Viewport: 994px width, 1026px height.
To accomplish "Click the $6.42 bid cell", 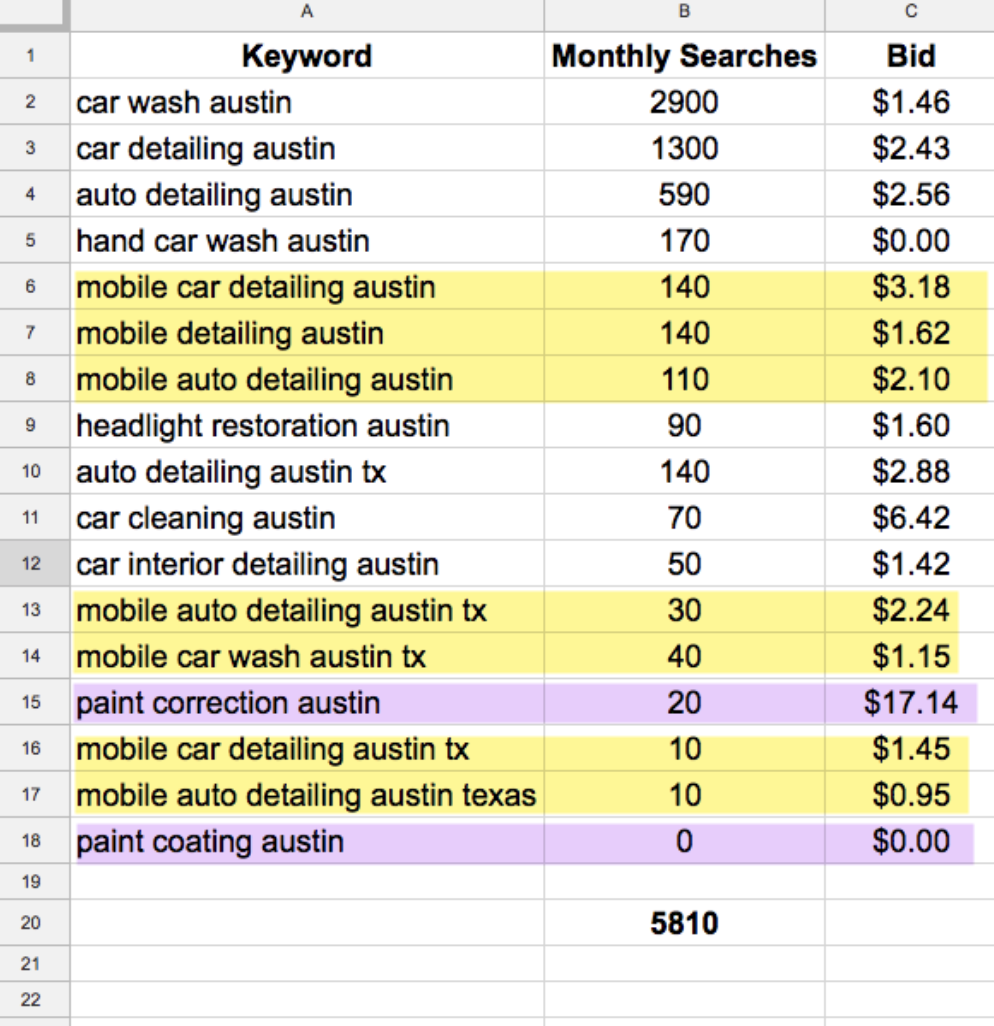I will [x=910, y=519].
